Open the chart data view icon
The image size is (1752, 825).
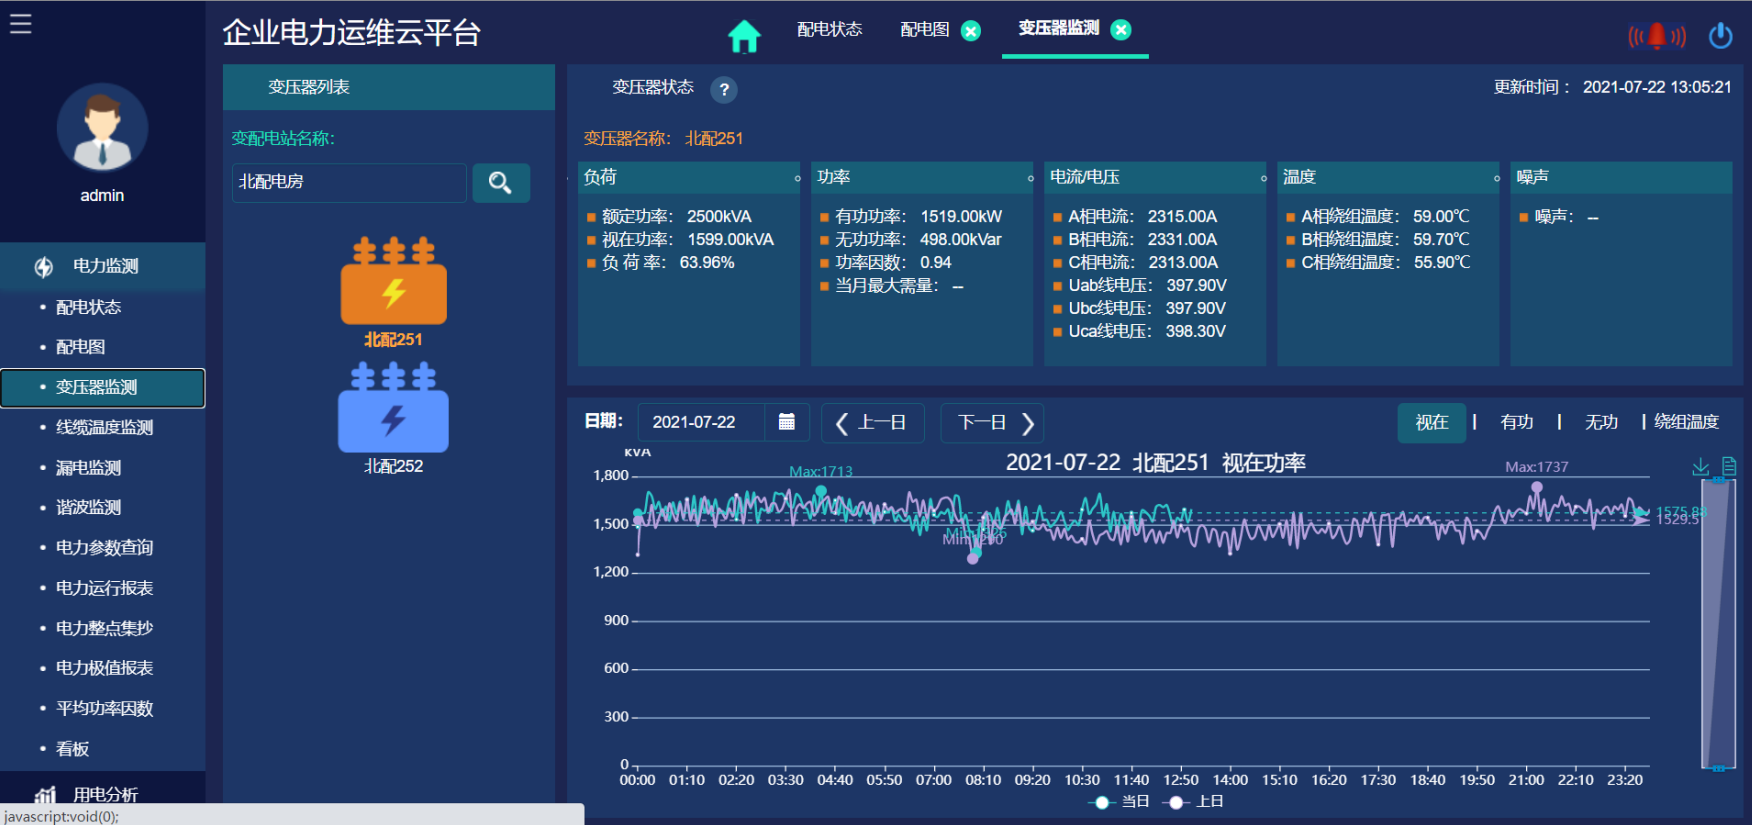1730,466
